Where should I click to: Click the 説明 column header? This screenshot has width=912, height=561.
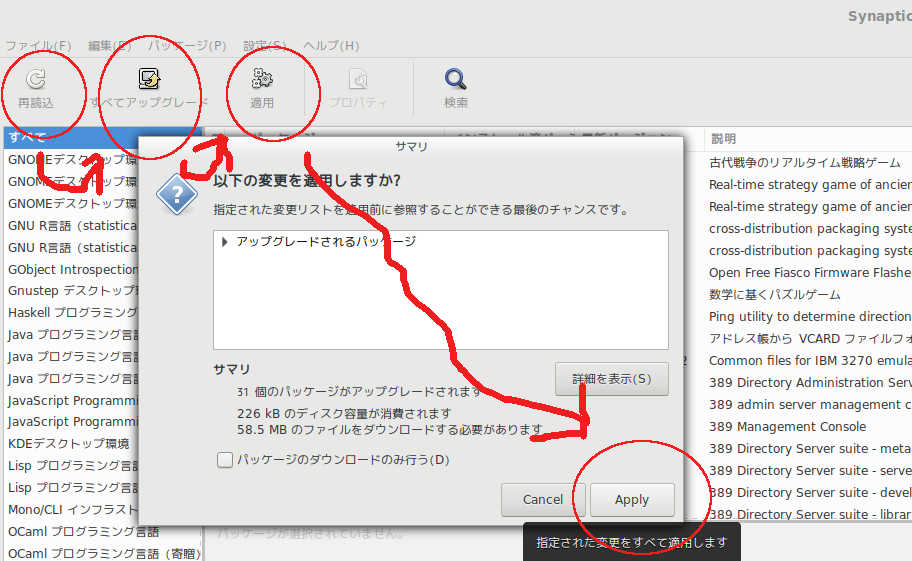[724, 138]
